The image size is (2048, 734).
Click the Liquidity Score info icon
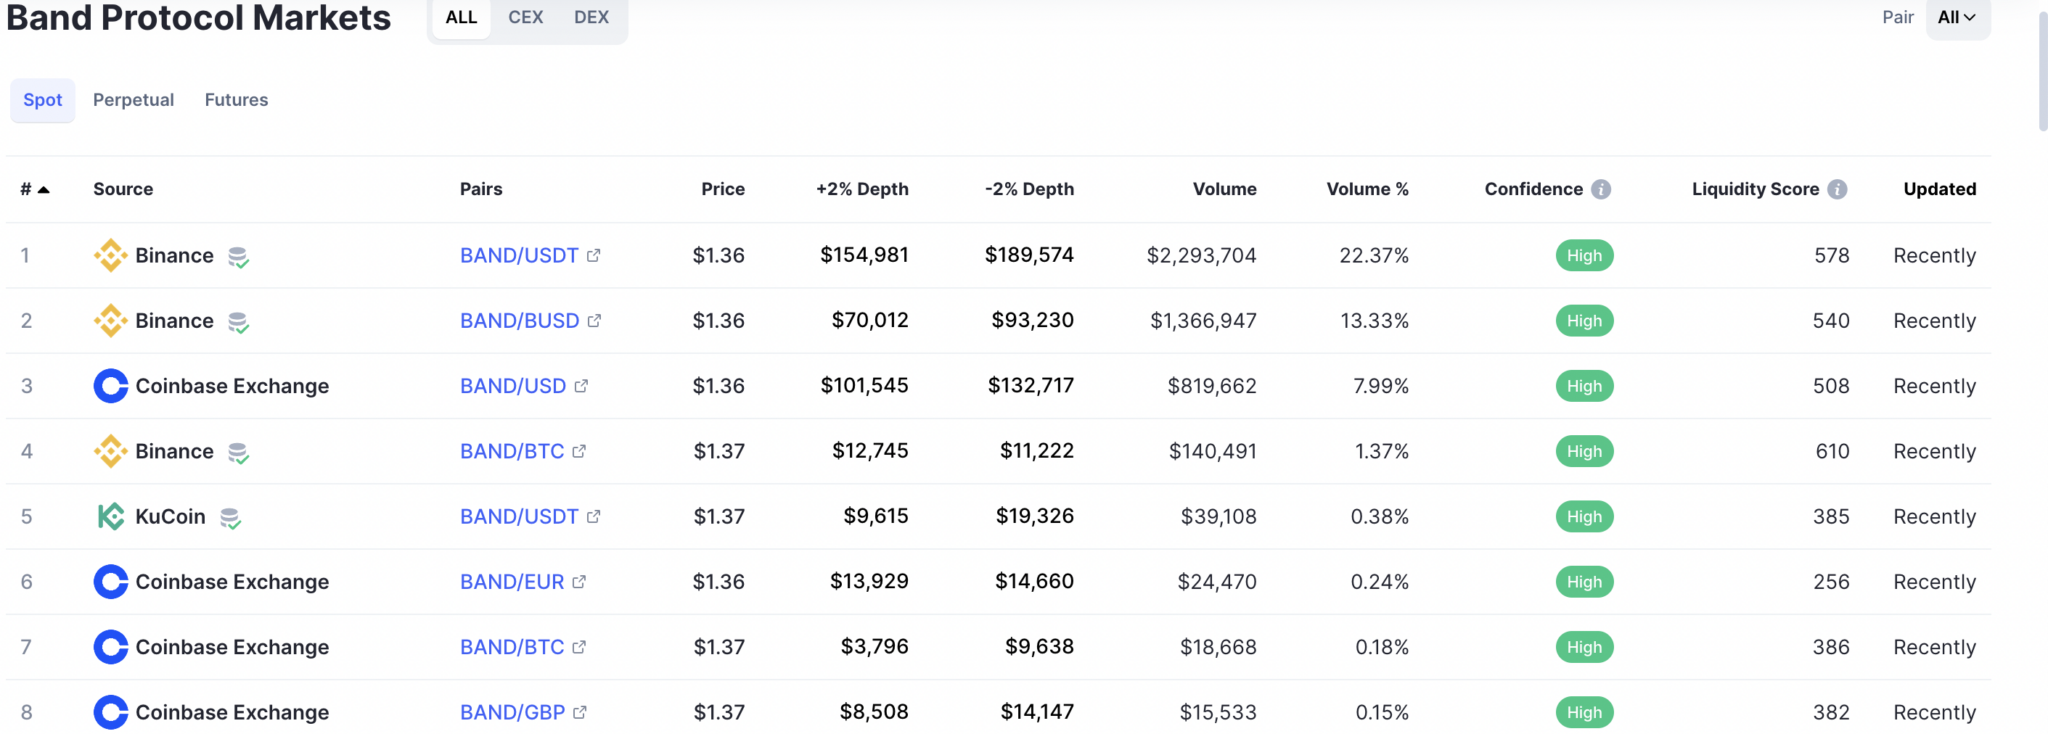pos(1837,189)
